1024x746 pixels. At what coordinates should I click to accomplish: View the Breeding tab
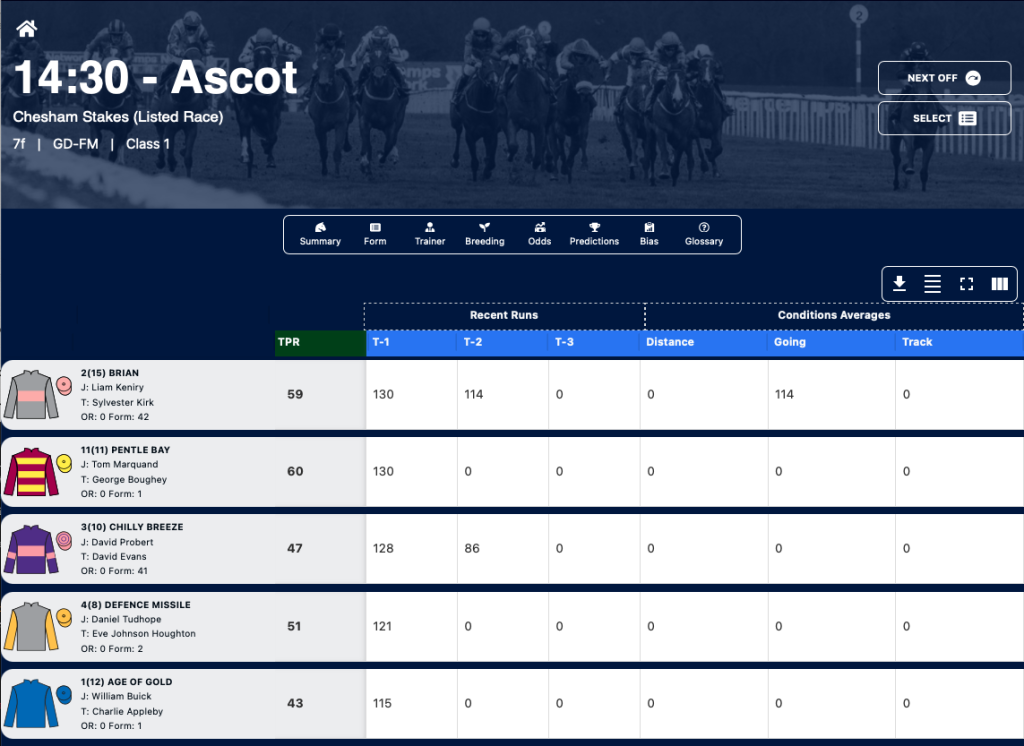pos(485,234)
